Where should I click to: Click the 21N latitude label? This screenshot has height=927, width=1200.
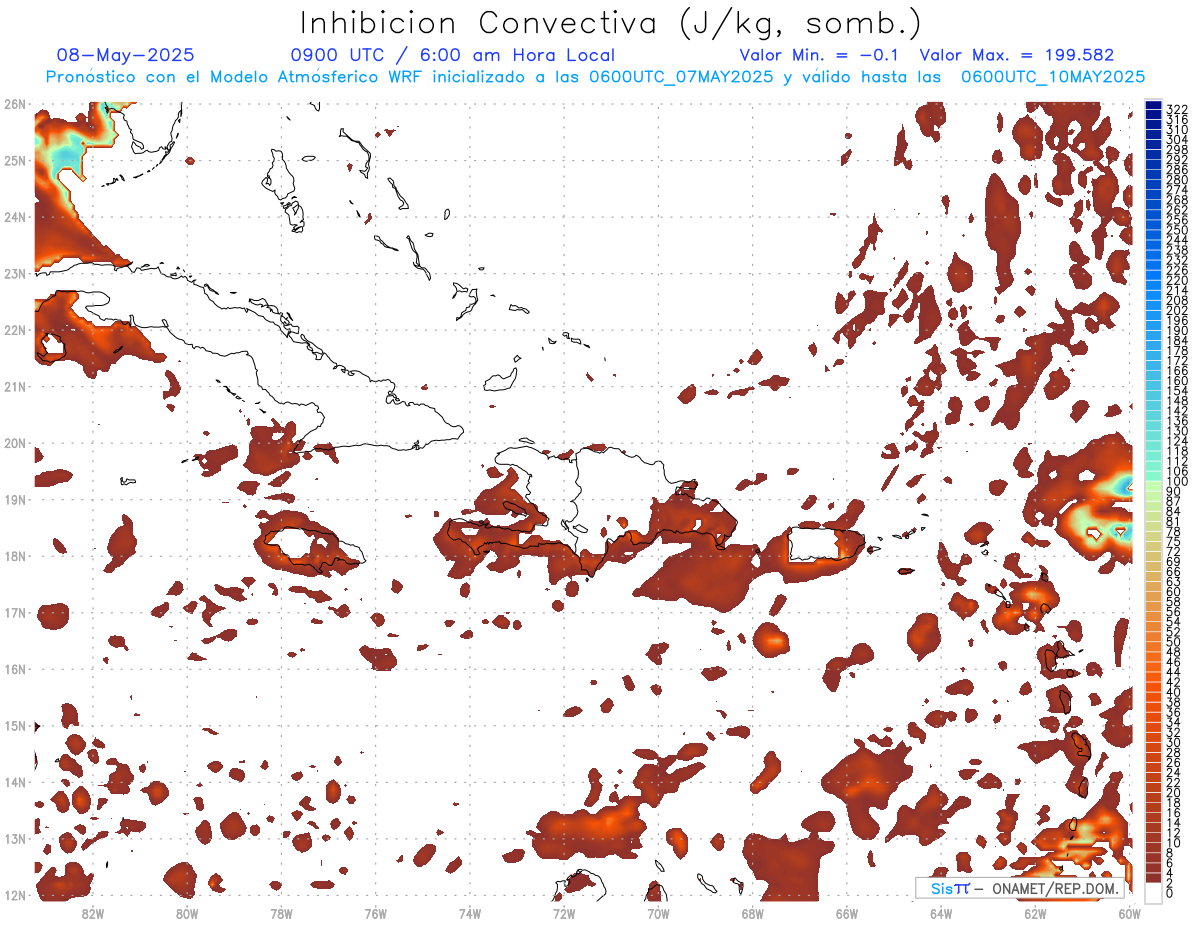pyautogui.click(x=15, y=386)
